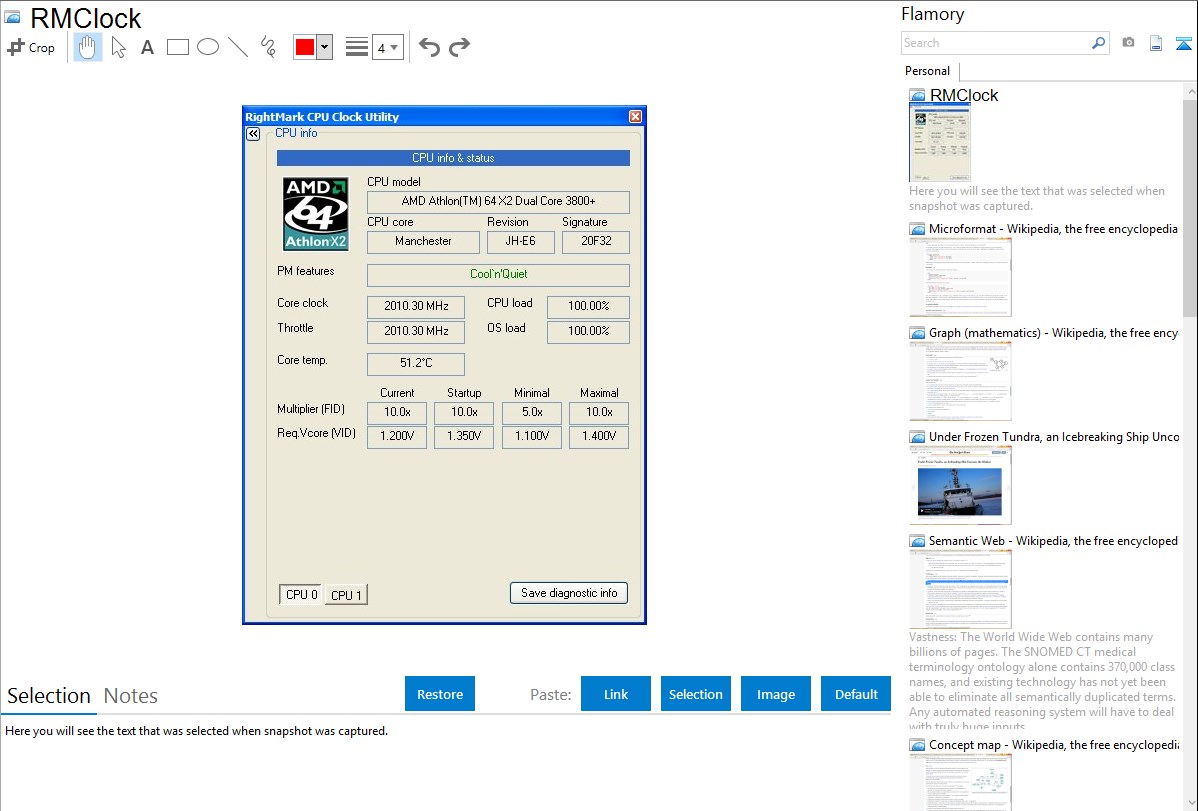
Task: Click the document page icon in Flamory
Action: (x=1156, y=43)
